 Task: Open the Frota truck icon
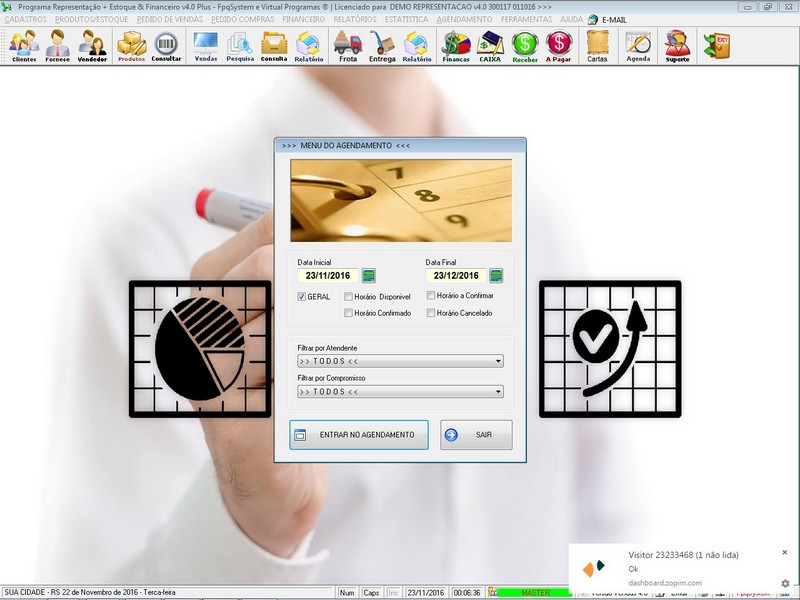(x=348, y=46)
